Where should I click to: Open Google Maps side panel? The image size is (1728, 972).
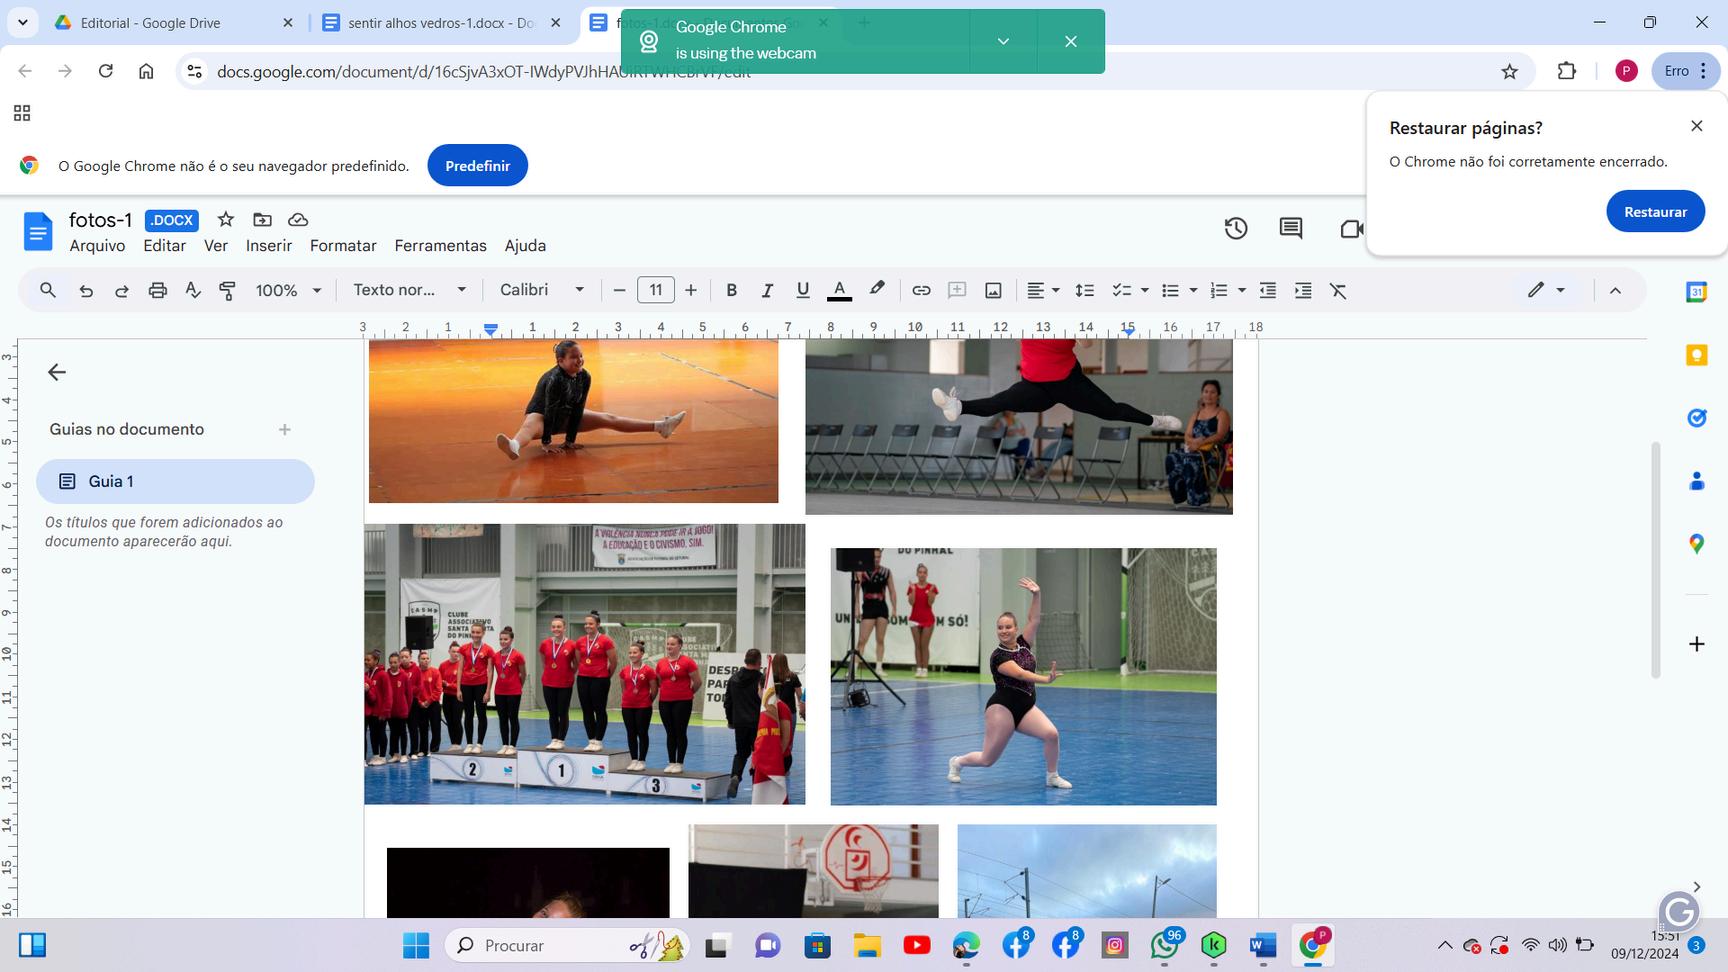(x=1696, y=544)
